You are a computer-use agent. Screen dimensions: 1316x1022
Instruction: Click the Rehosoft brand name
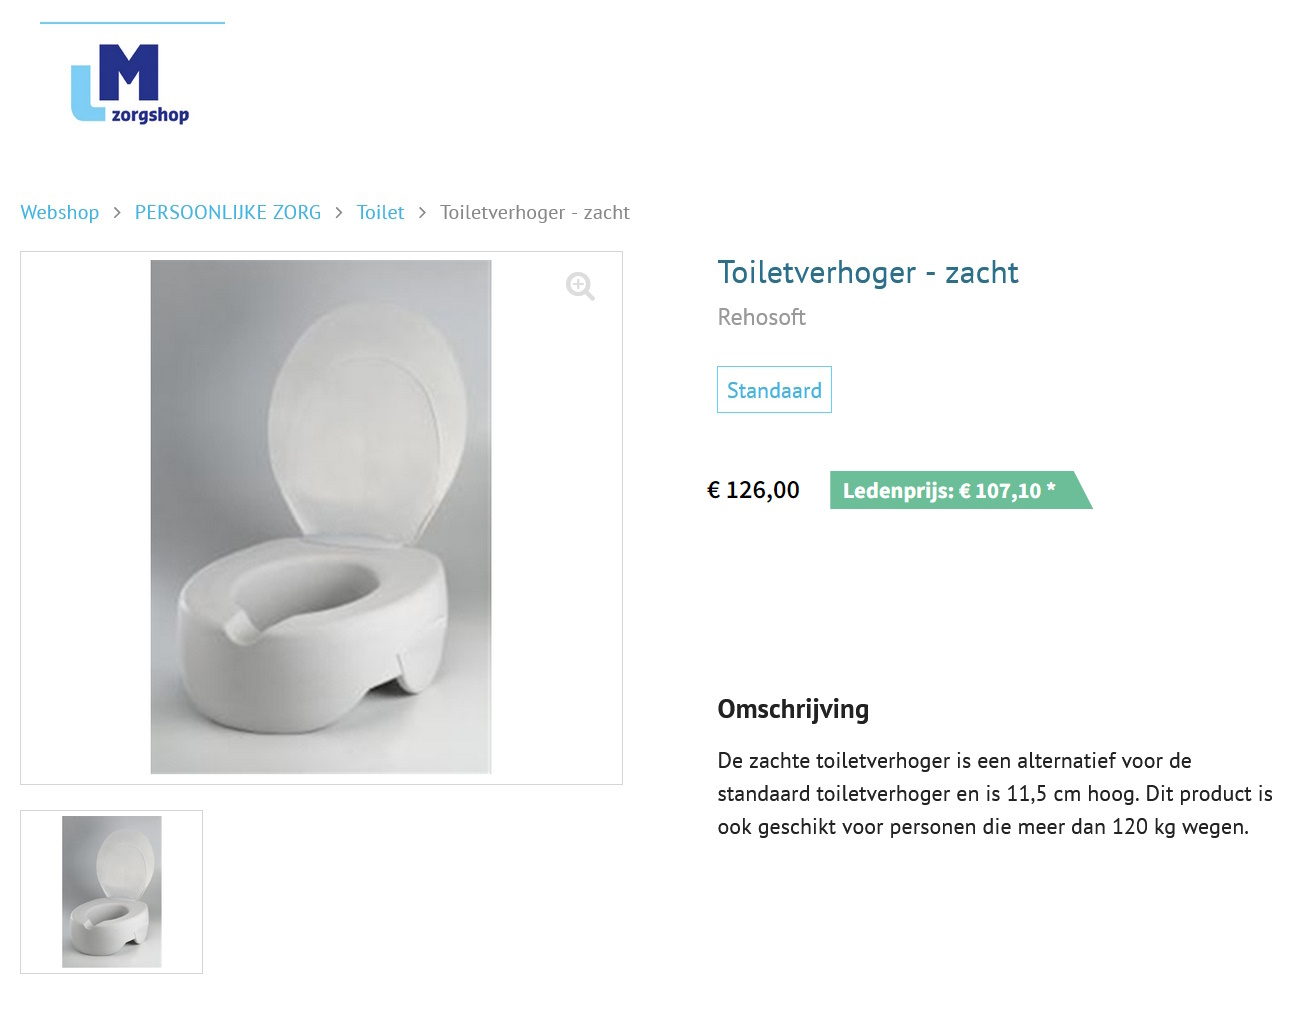tap(761, 317)
